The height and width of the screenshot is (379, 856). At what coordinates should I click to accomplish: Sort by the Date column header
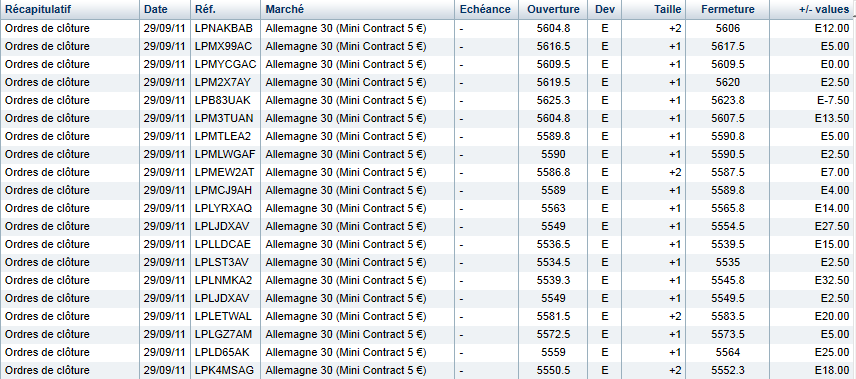(165, 9)
